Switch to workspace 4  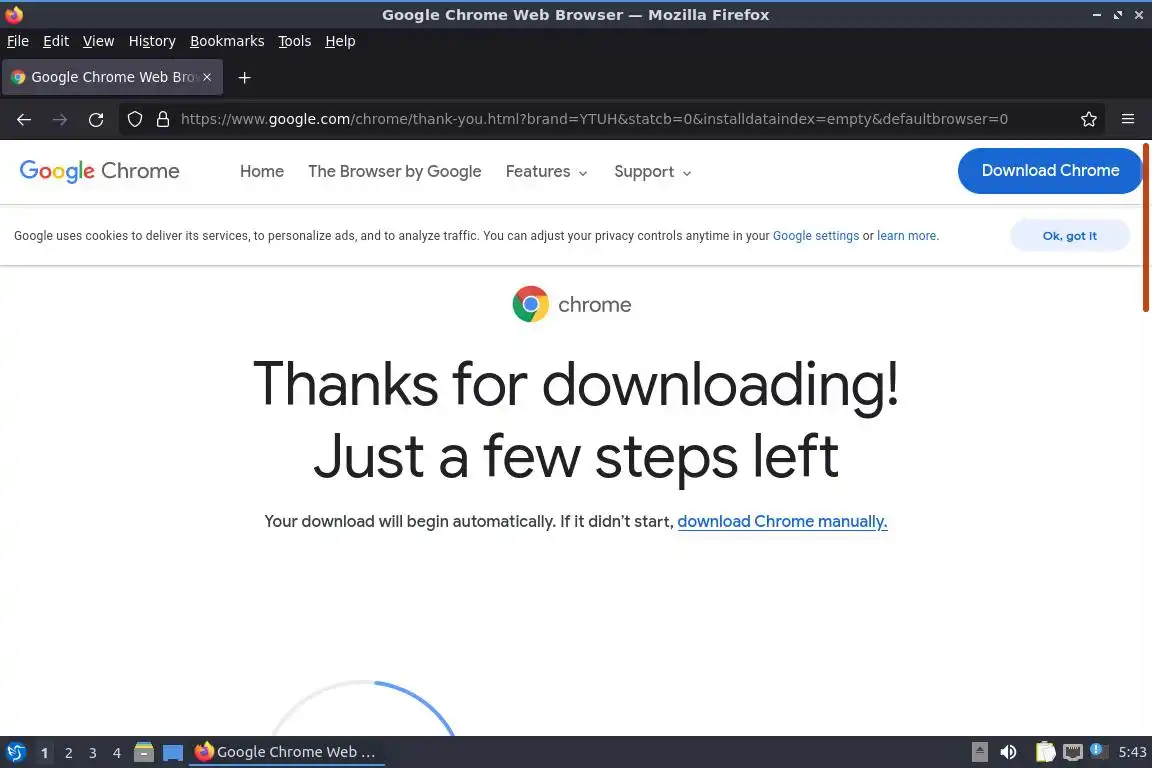tap(117, 753)
